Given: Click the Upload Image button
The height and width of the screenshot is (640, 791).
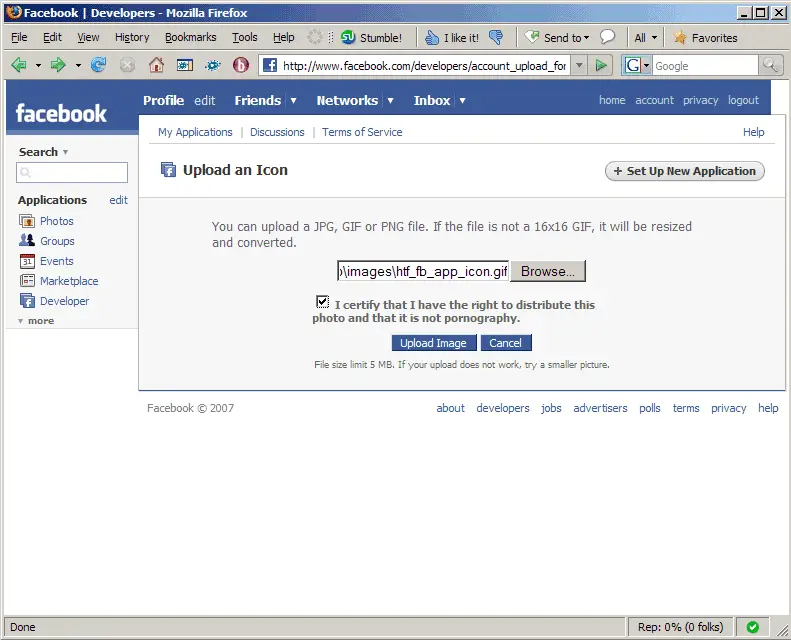Looking at the screenshot, I should pyautogui.click(x=433, y=343).
